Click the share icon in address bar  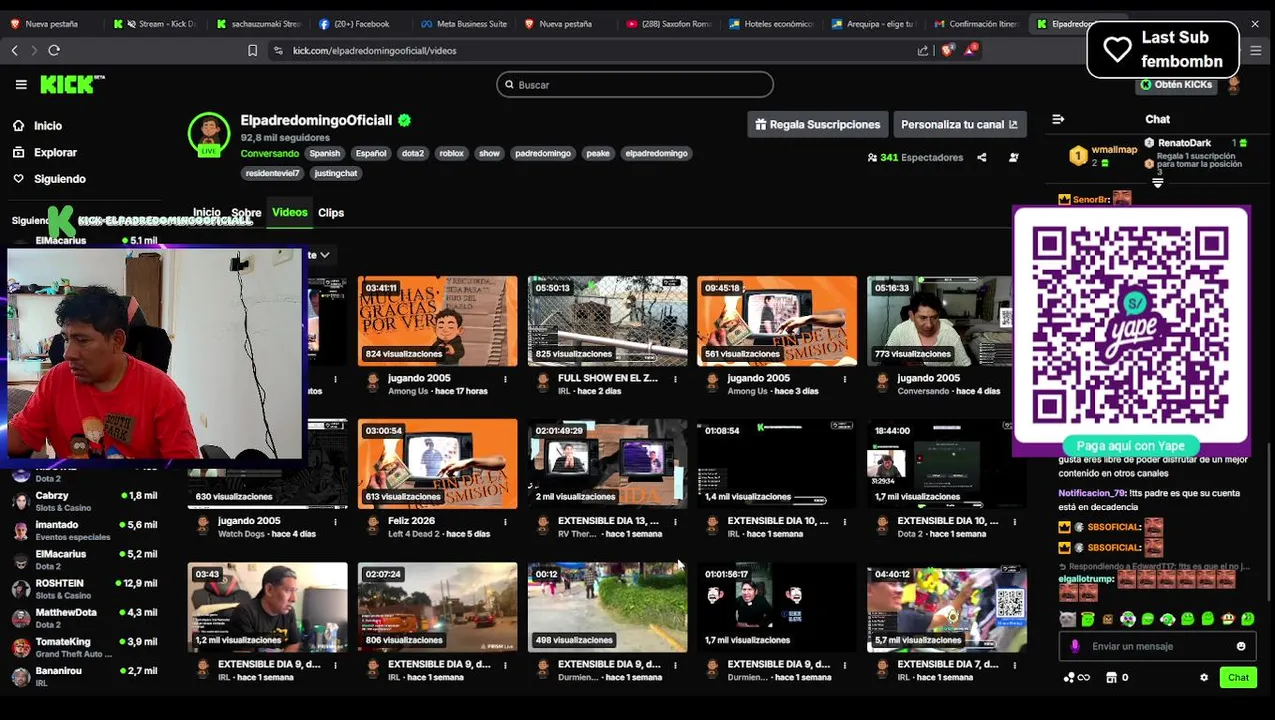(x=922, y=50)
